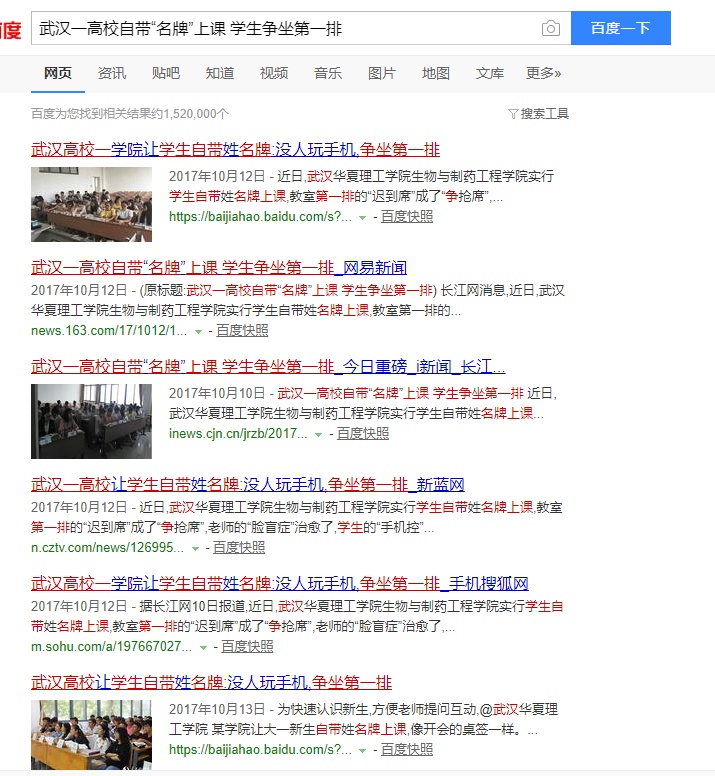Switch to the 视频 tab
This screenshot has width=715, height=776.
click(x=273, y=73)
